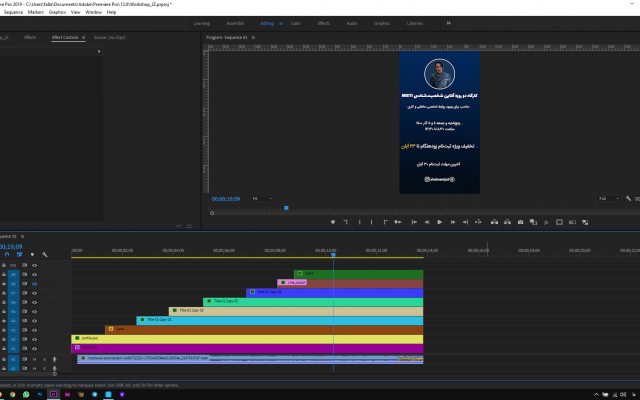Screen dimensions: 640x400
Task: Click Add Marker in Program Monitor controls
Action: [333, 222]
